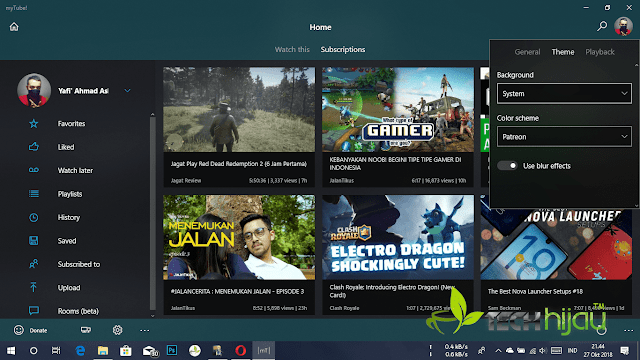Open Favorites star icon in sidebar
This screenshot has width=640, height=360.
[x=33, y=123]
